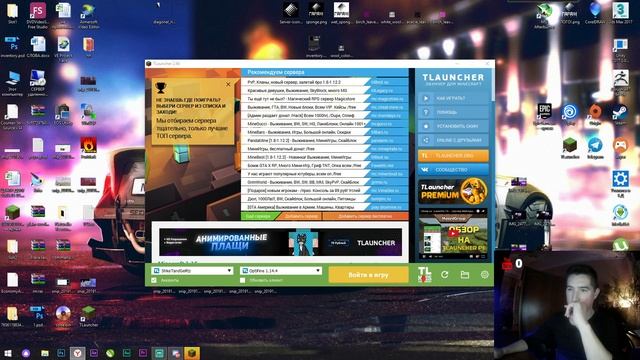Select the inventory.psd desktop file
The width and height of the screenshot is (640, 360).
tap(12, 47)
